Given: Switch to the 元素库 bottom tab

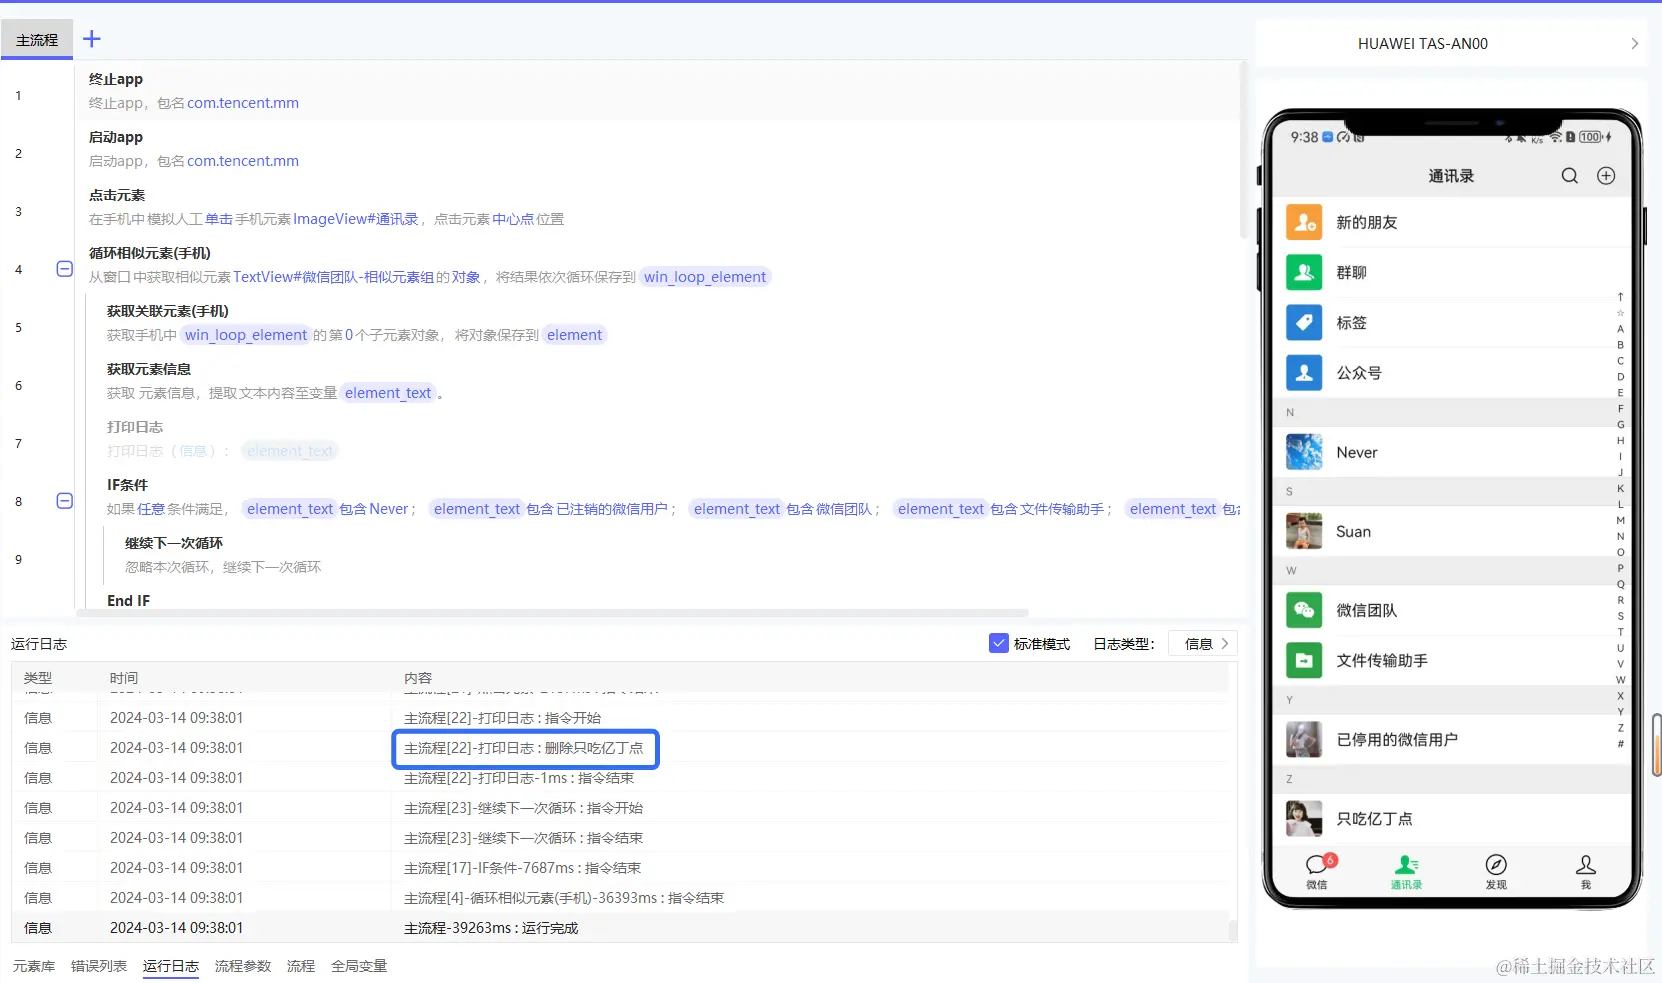Looking at the screenshot, I should pos(34,966).
